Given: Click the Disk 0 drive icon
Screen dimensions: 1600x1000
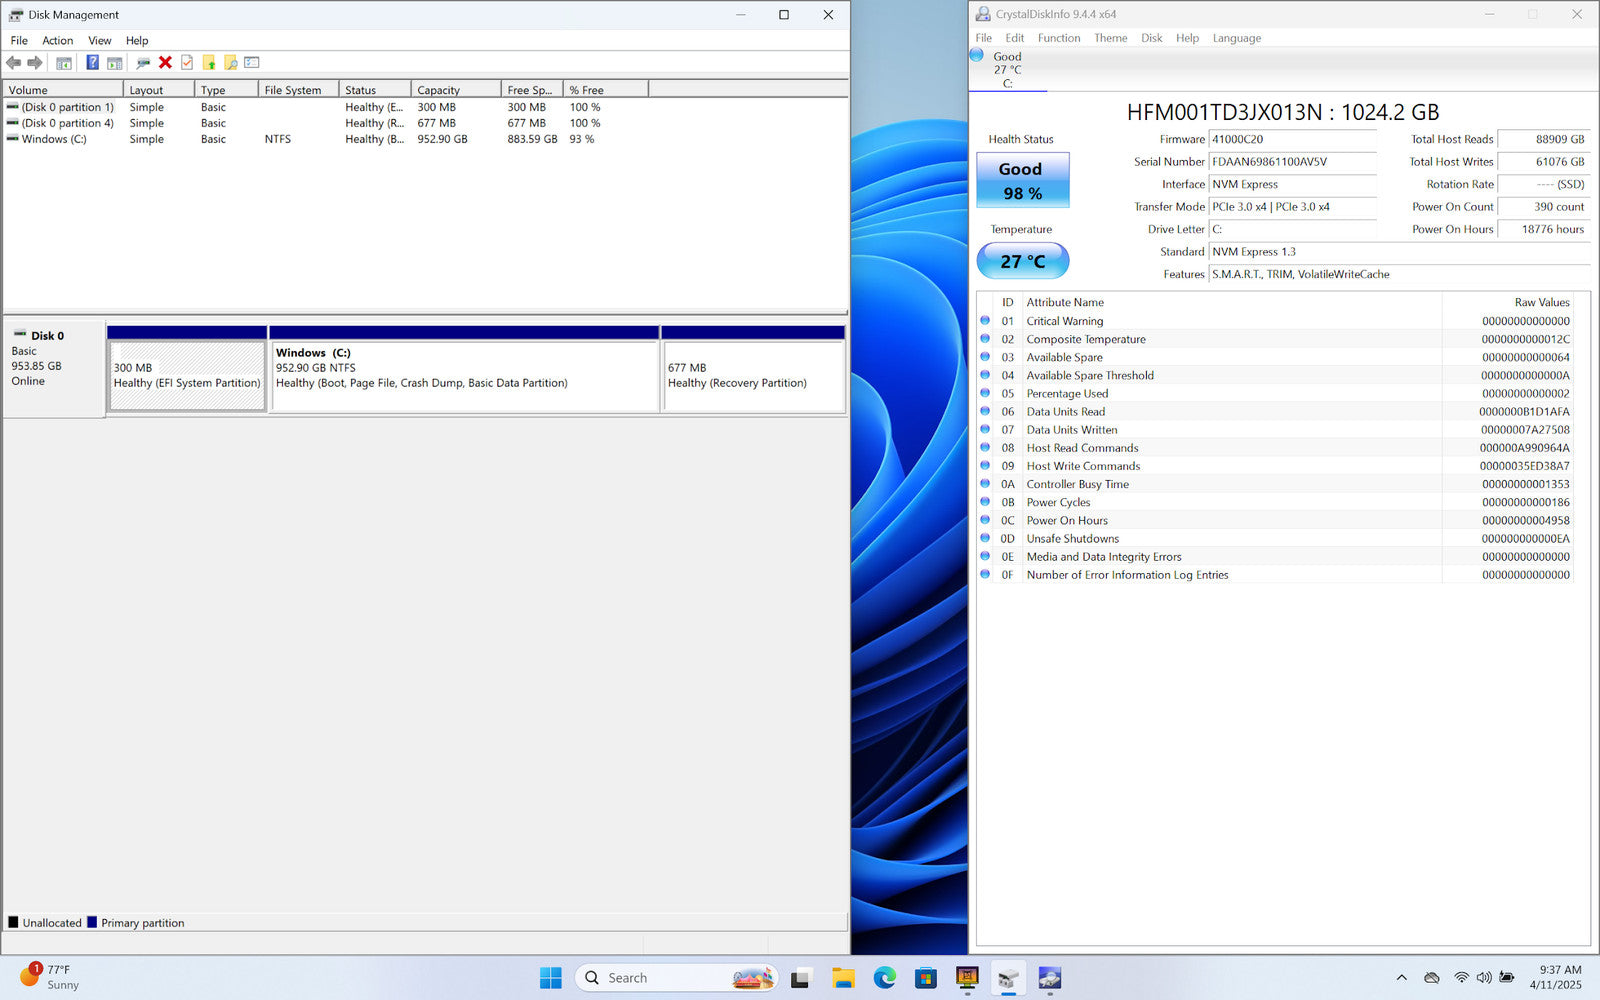Looking at the screenshot, I should (x=20, y=334).
